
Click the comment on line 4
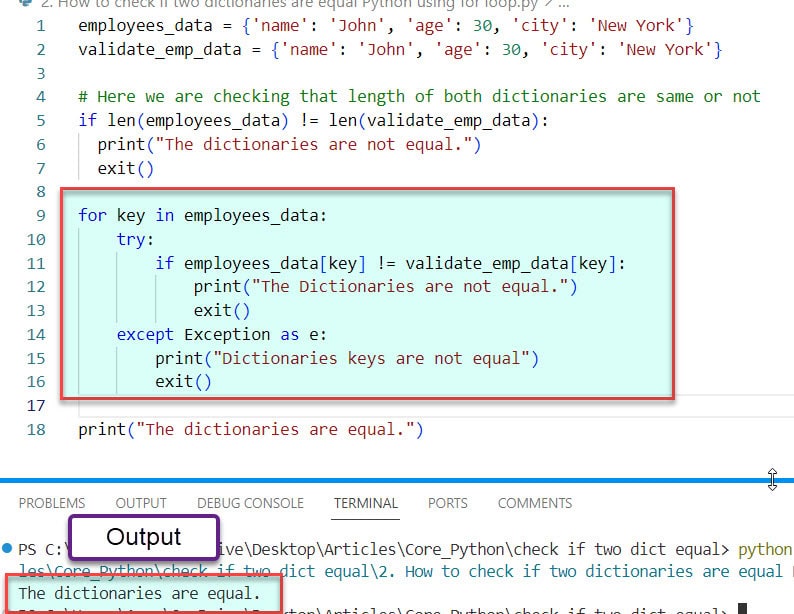[419, 97]
